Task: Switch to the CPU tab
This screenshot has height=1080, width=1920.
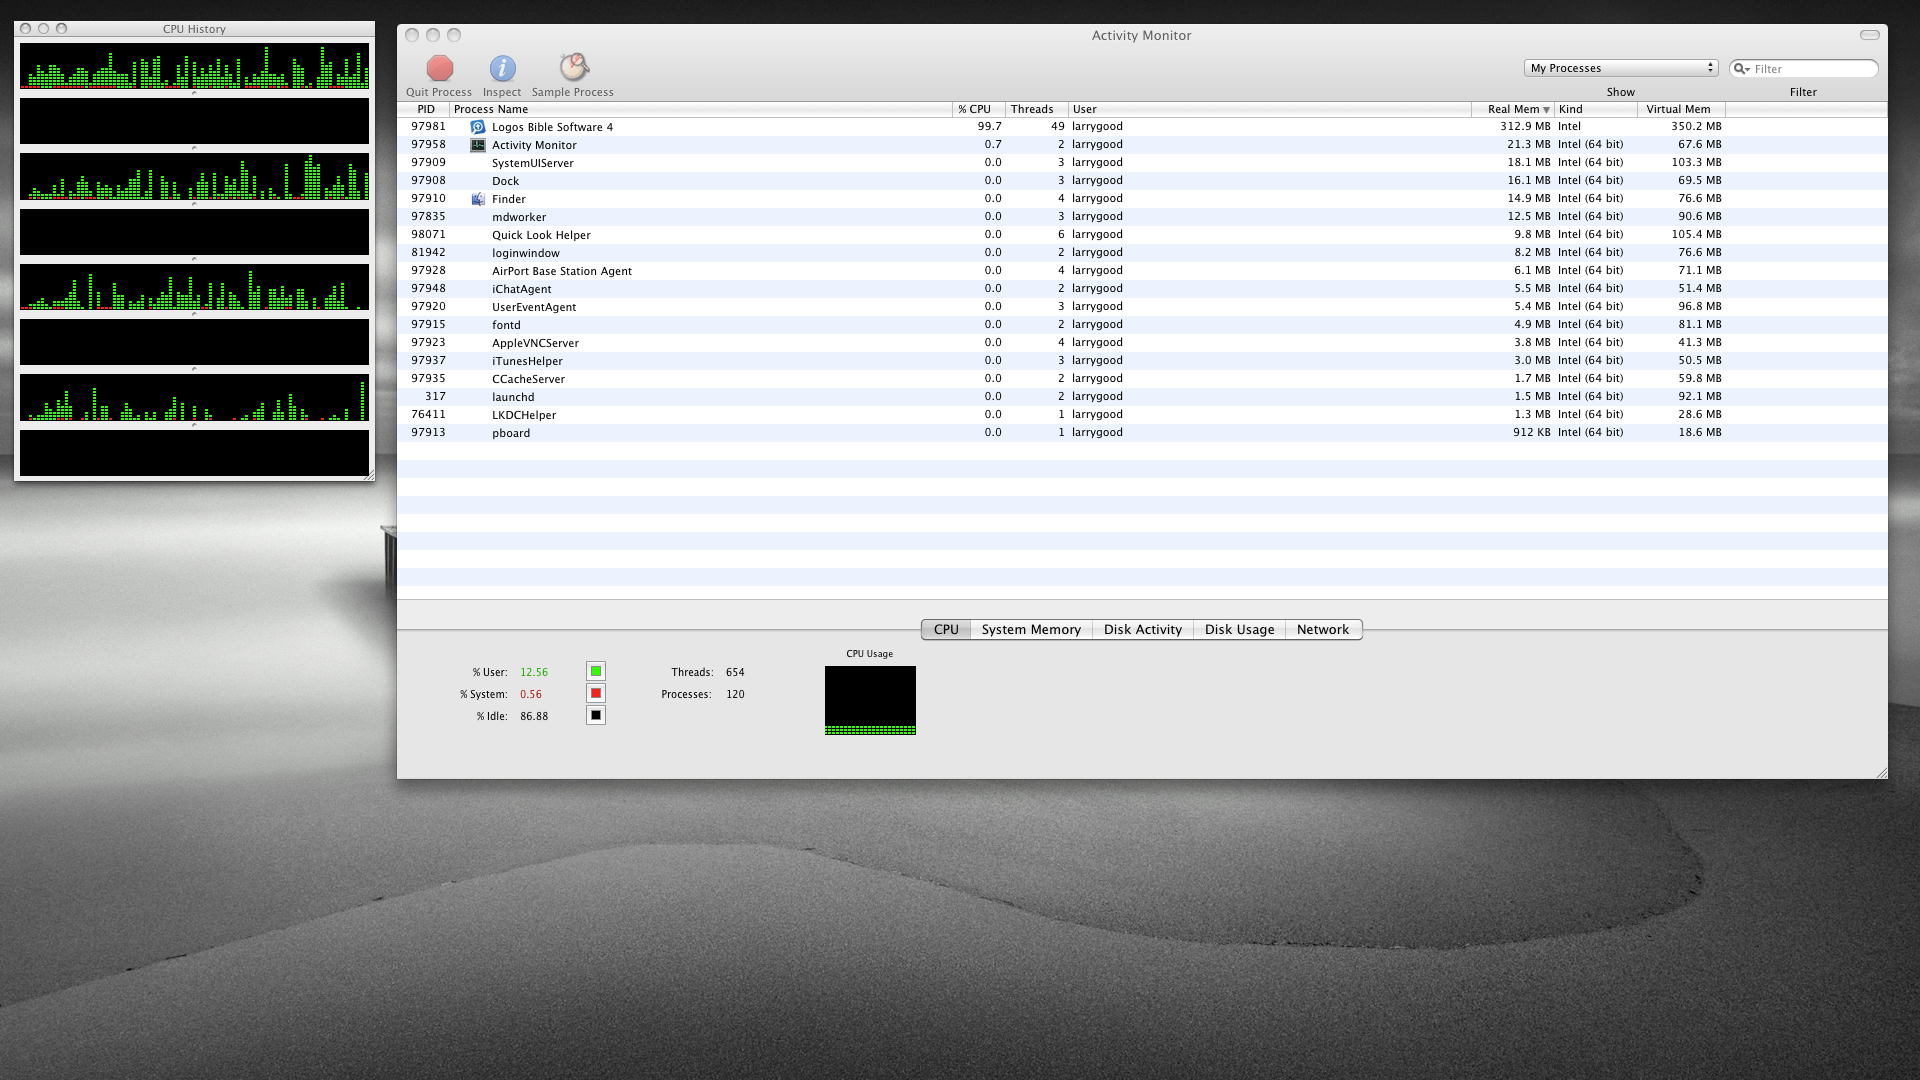Action: click(x=946, y=630)
